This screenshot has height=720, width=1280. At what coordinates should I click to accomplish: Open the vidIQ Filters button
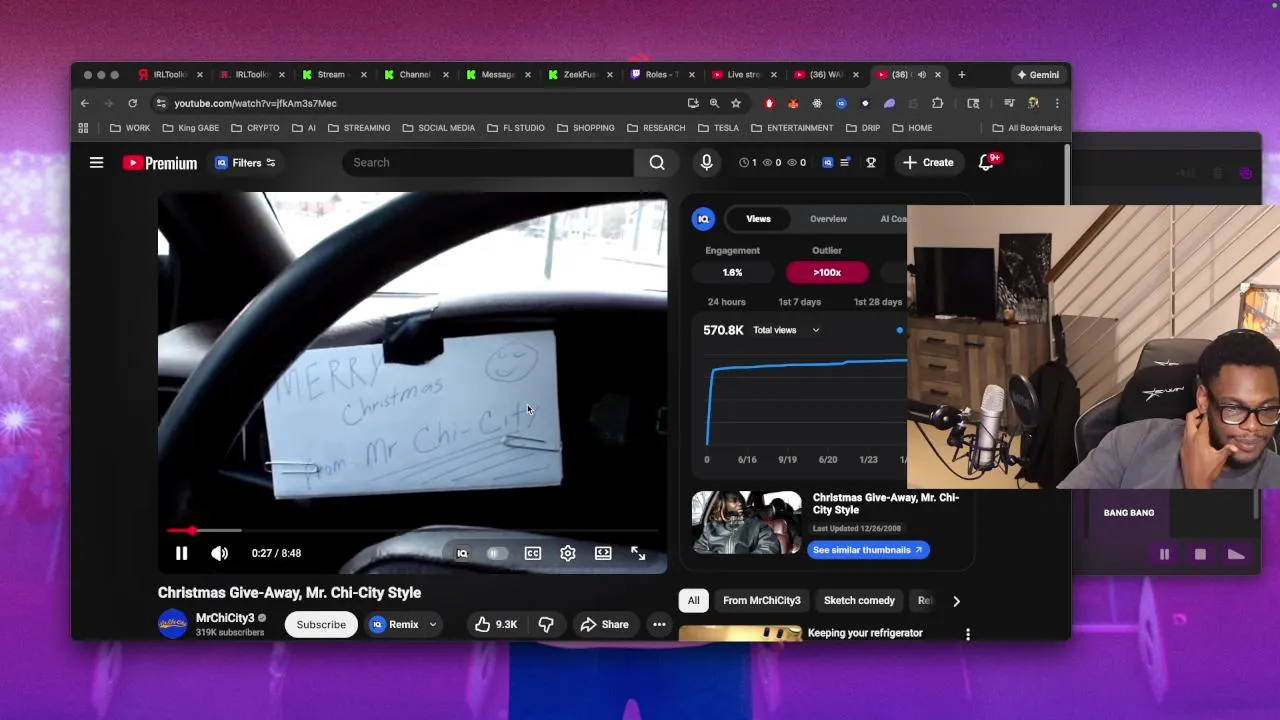tap(246, 163)
